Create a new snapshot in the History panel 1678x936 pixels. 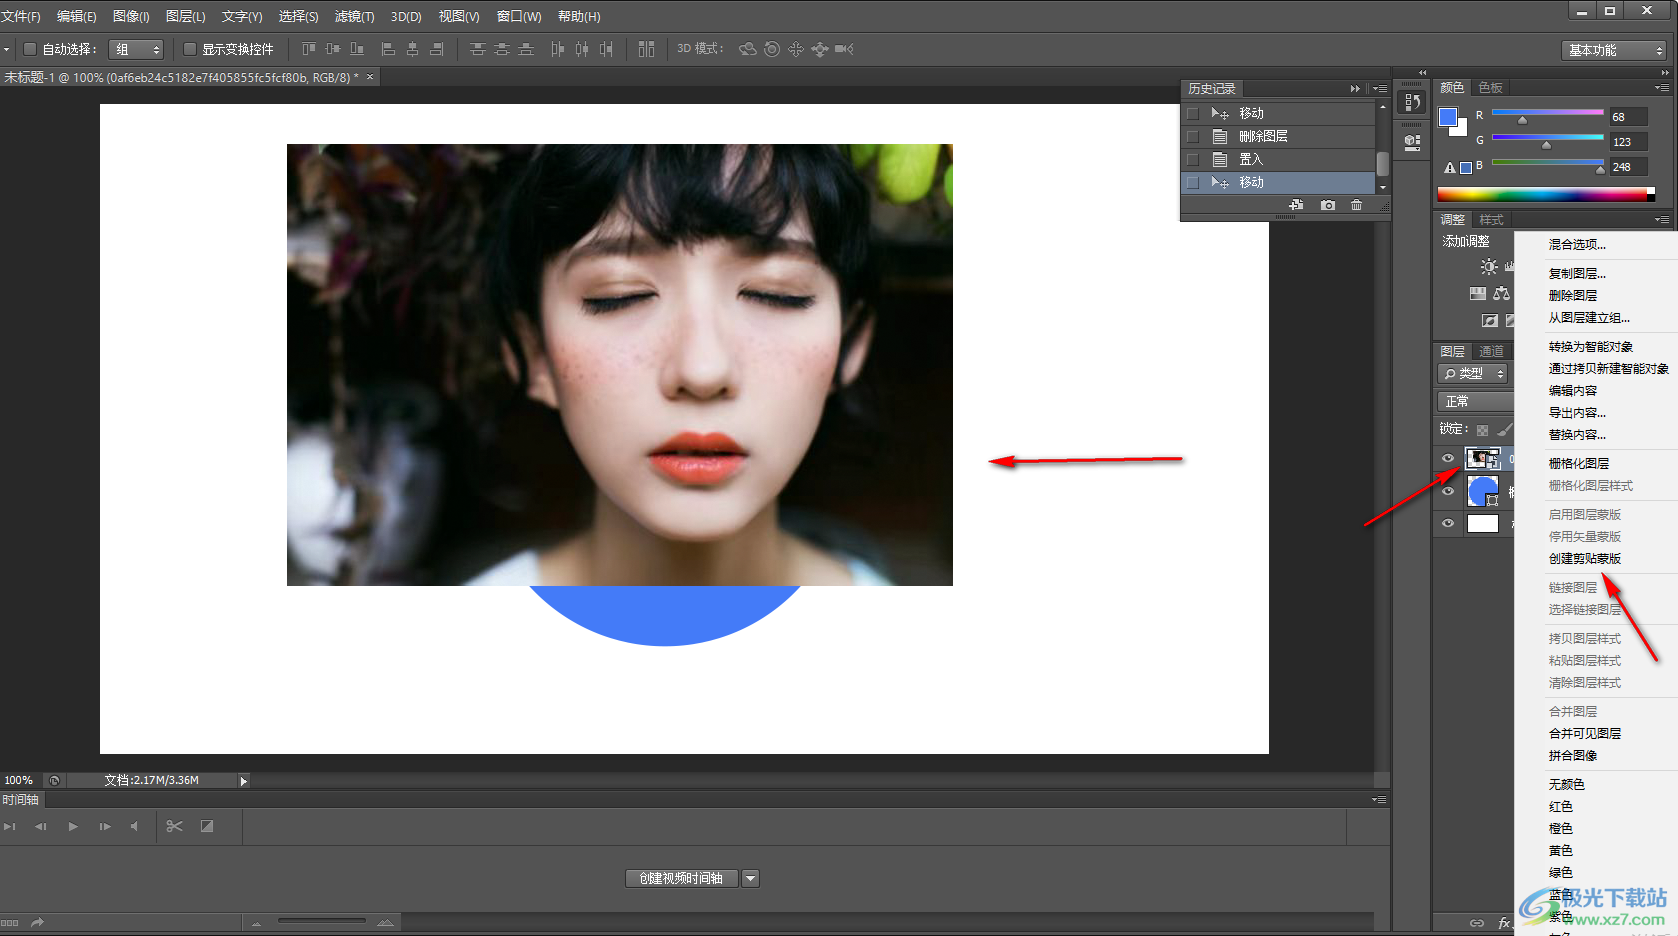[x=1327, y=204]
